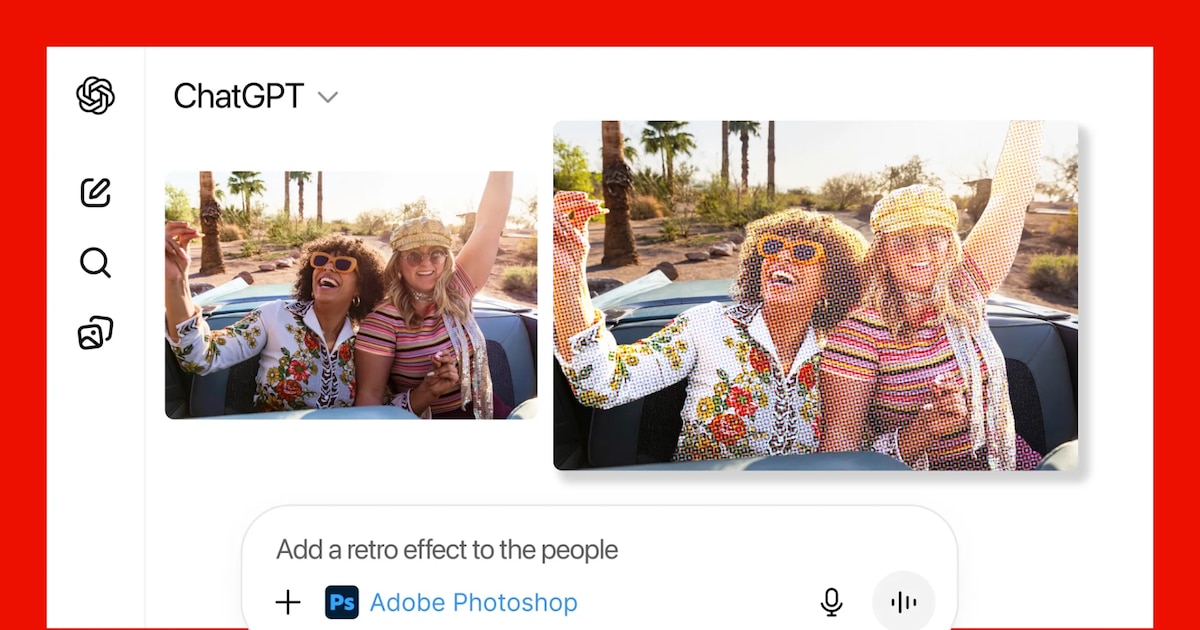Open search using the magnifying glass icon
Screen dimensions: 1200x630
tap(96, 263)
